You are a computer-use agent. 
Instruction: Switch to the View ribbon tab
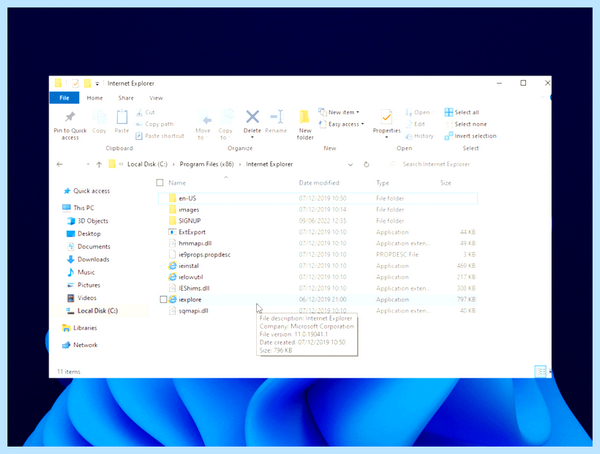click(x=156, y=98)
